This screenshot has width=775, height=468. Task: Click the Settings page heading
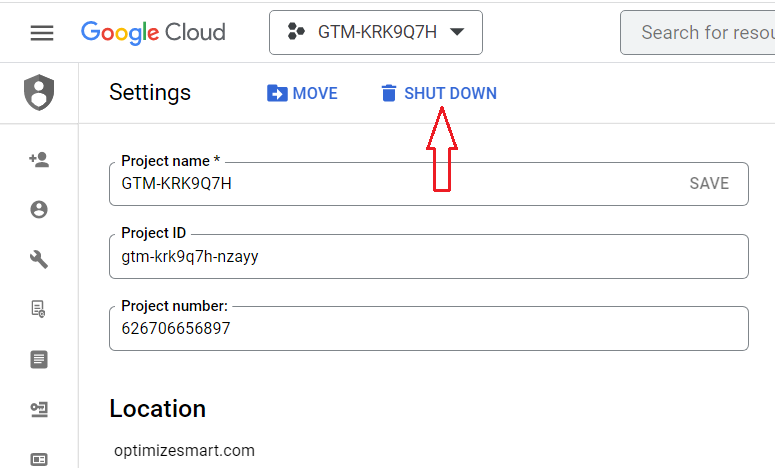(x=150, y=93)
